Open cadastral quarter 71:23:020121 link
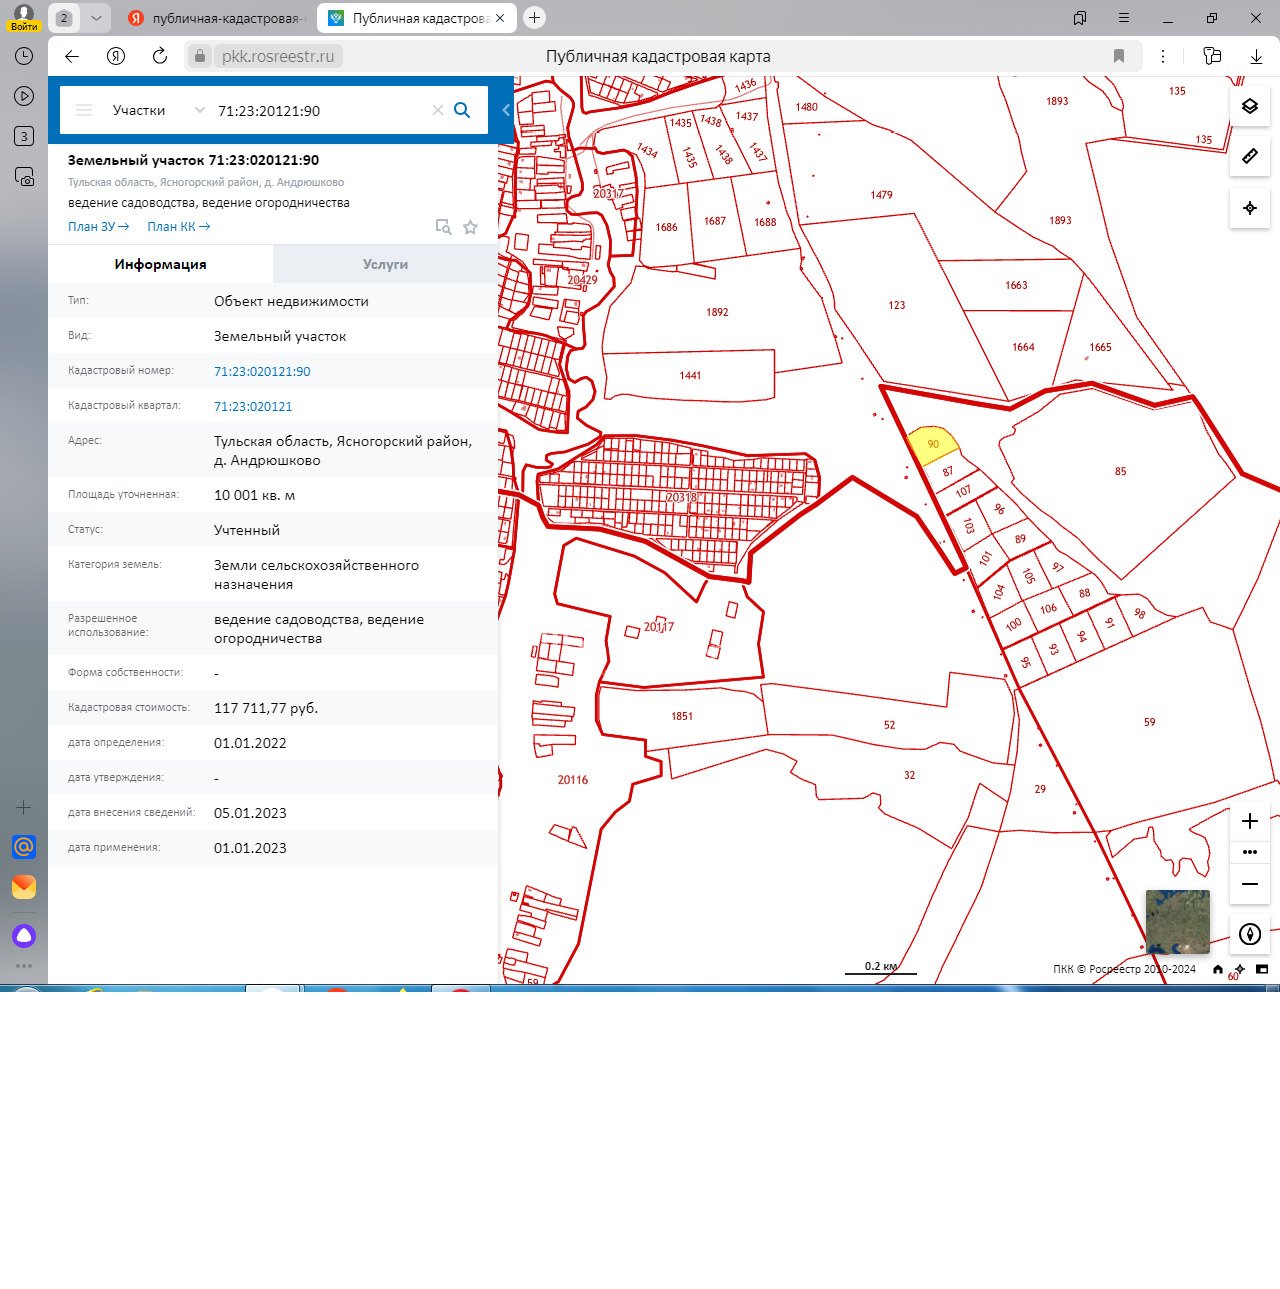The height and width of the screenshot is (1289, 1280). (x=253, y=406)
